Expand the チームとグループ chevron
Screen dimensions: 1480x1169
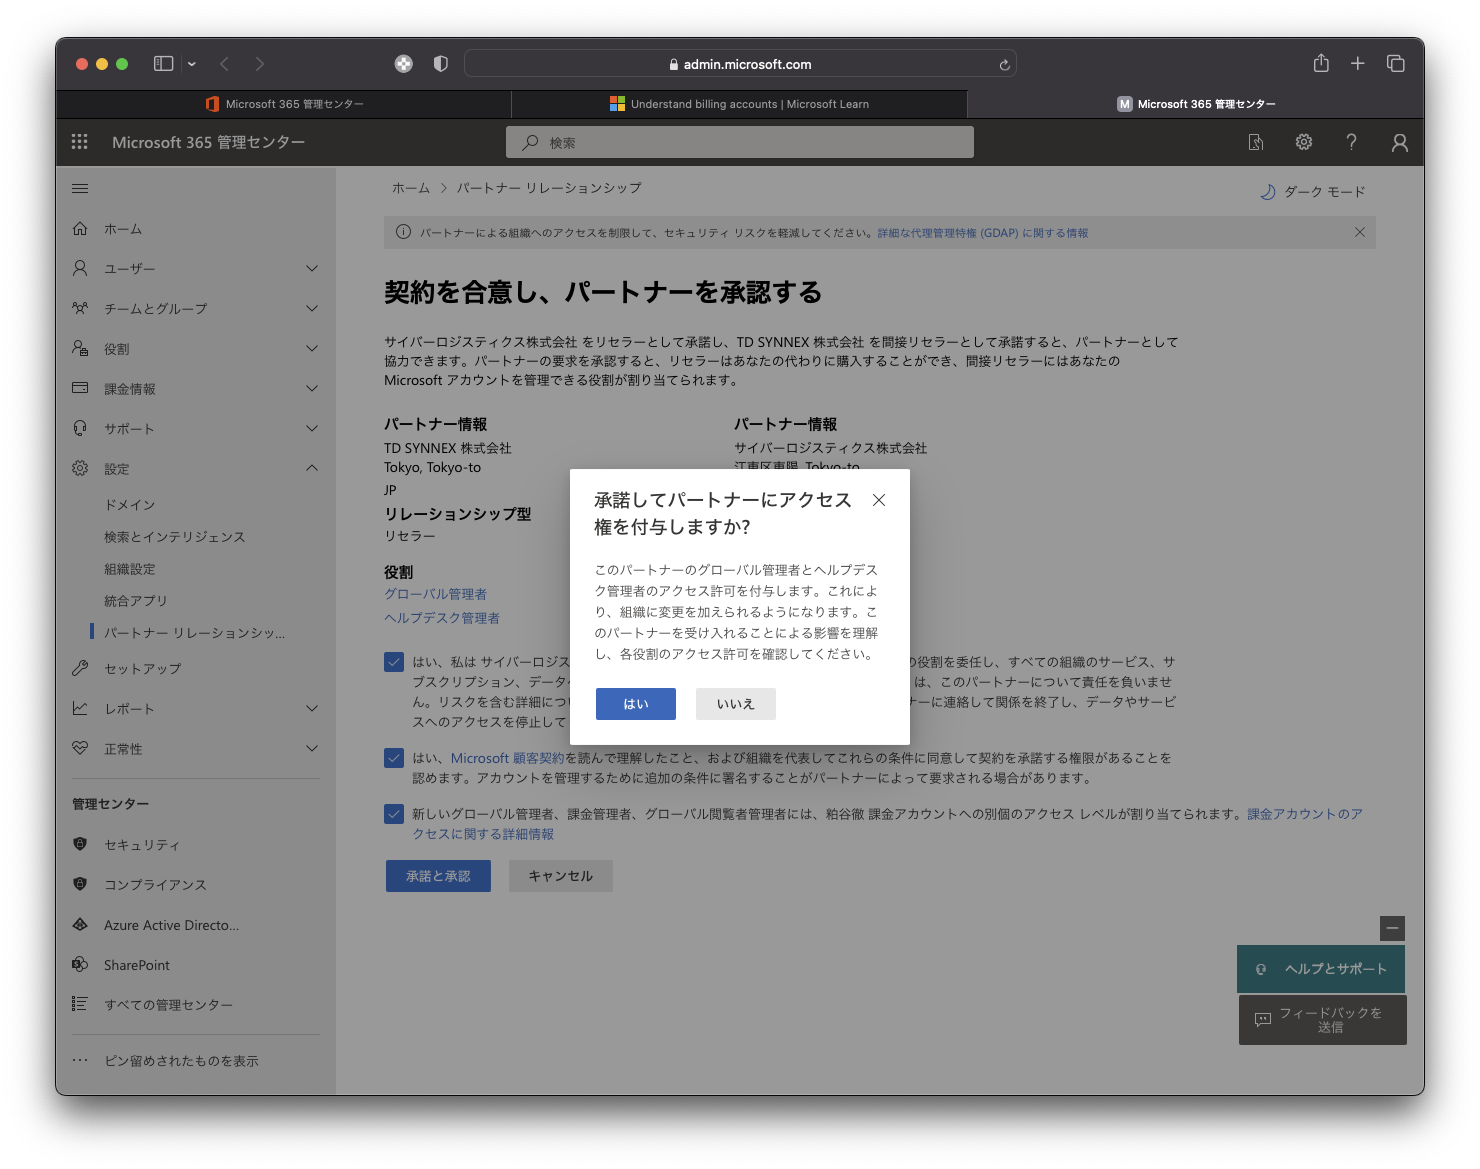tap(312, 308)
